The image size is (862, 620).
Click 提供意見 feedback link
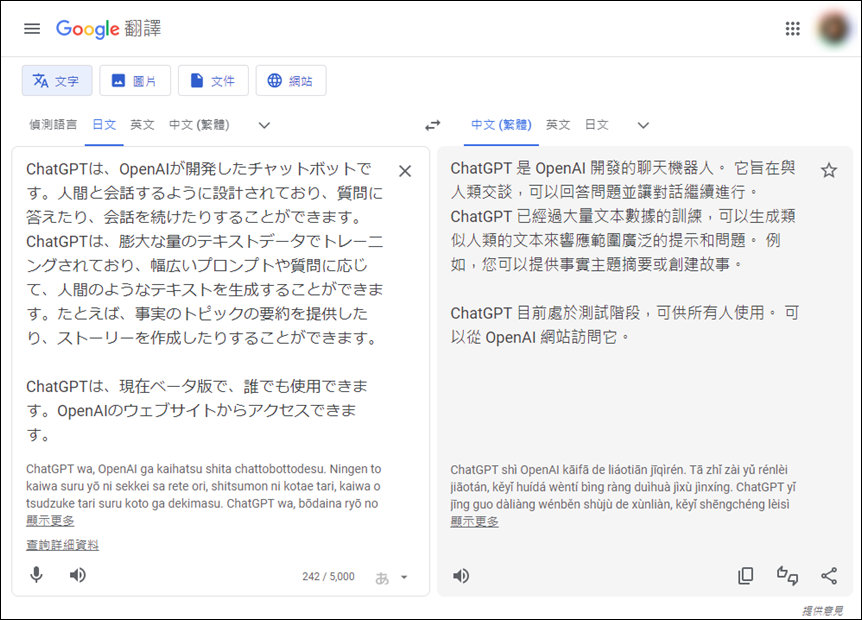[822, 611]
